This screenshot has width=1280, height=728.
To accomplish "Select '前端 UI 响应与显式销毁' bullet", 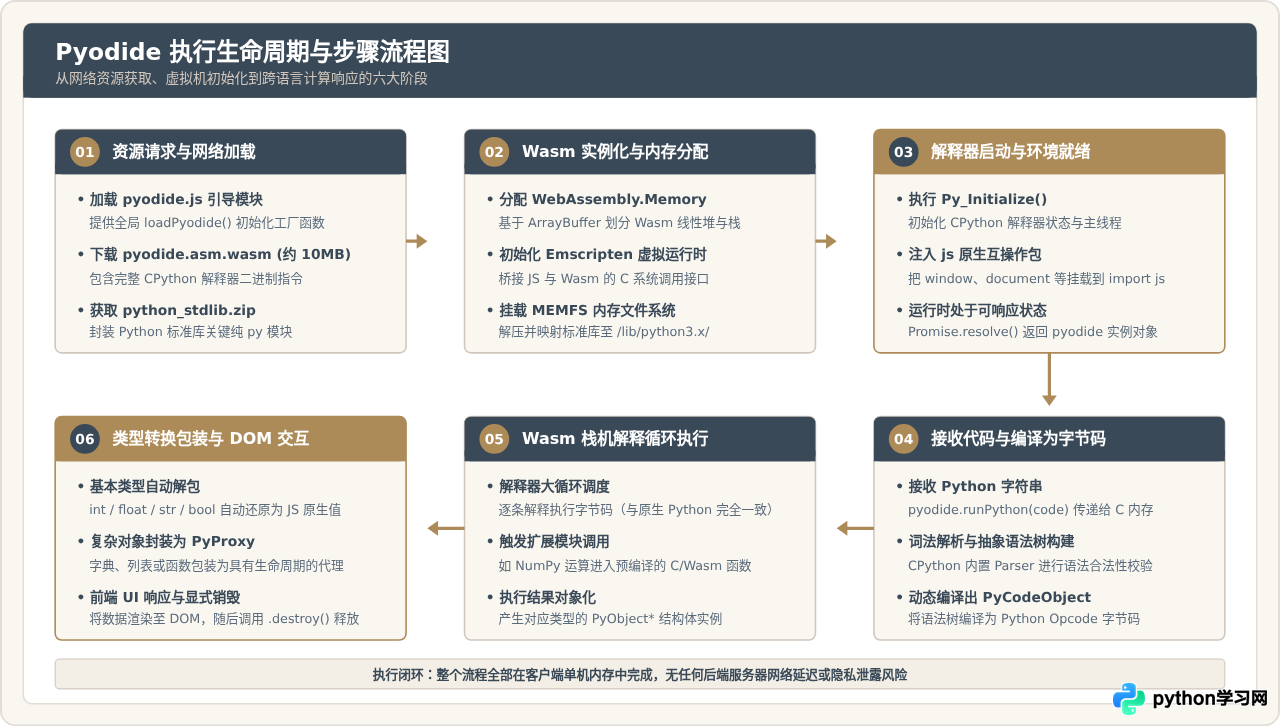I will click(x=159, y=597).
